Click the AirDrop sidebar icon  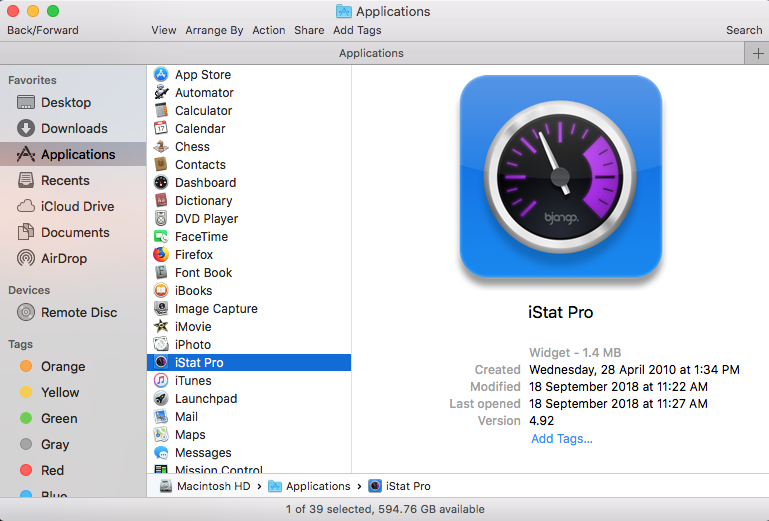(26, 258)
